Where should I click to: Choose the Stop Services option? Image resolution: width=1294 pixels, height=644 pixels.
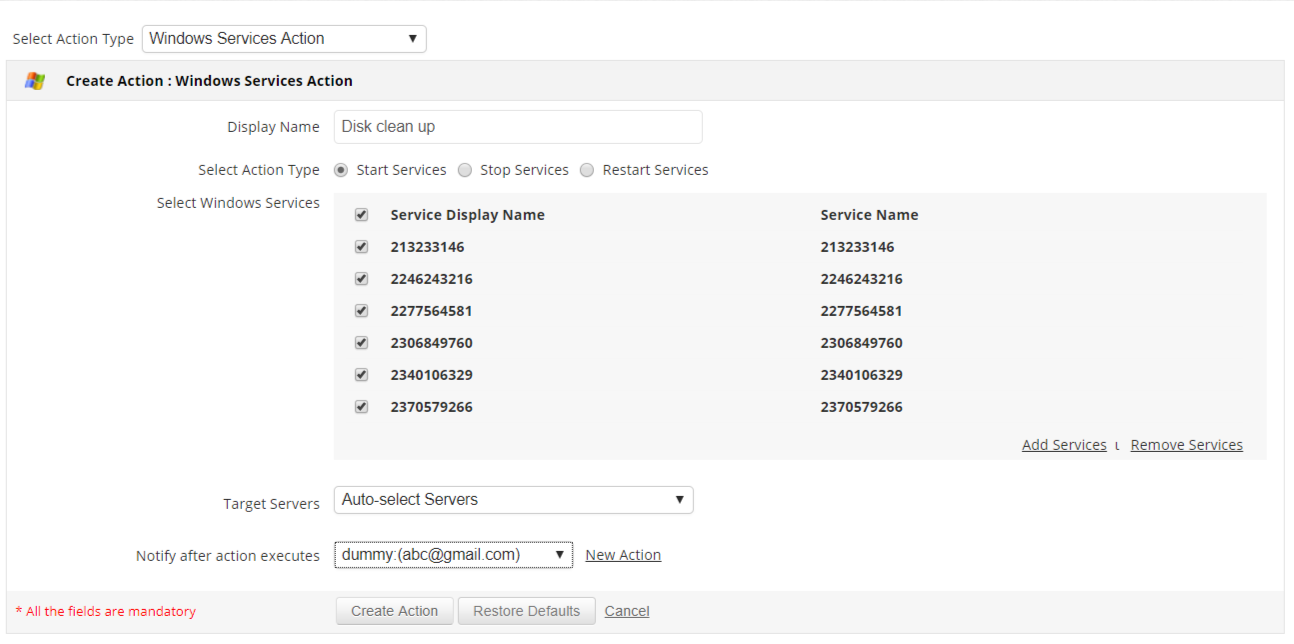465,170
